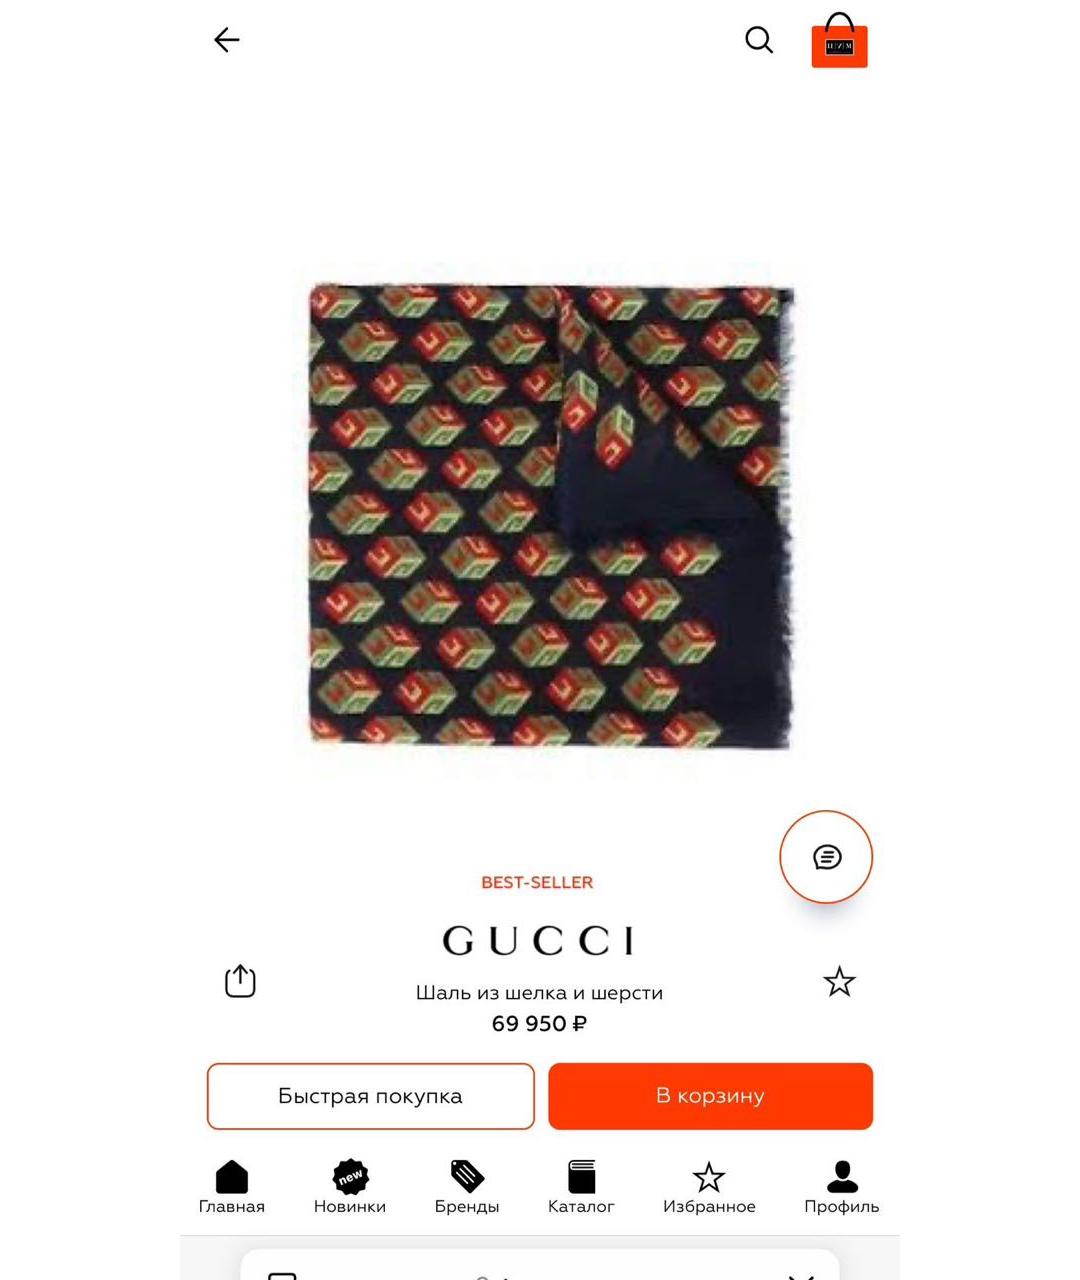Viewport: 1080px width, 1280px height.
Task: Open the Новинки new arrivals tab
Action: (350, 1187)
